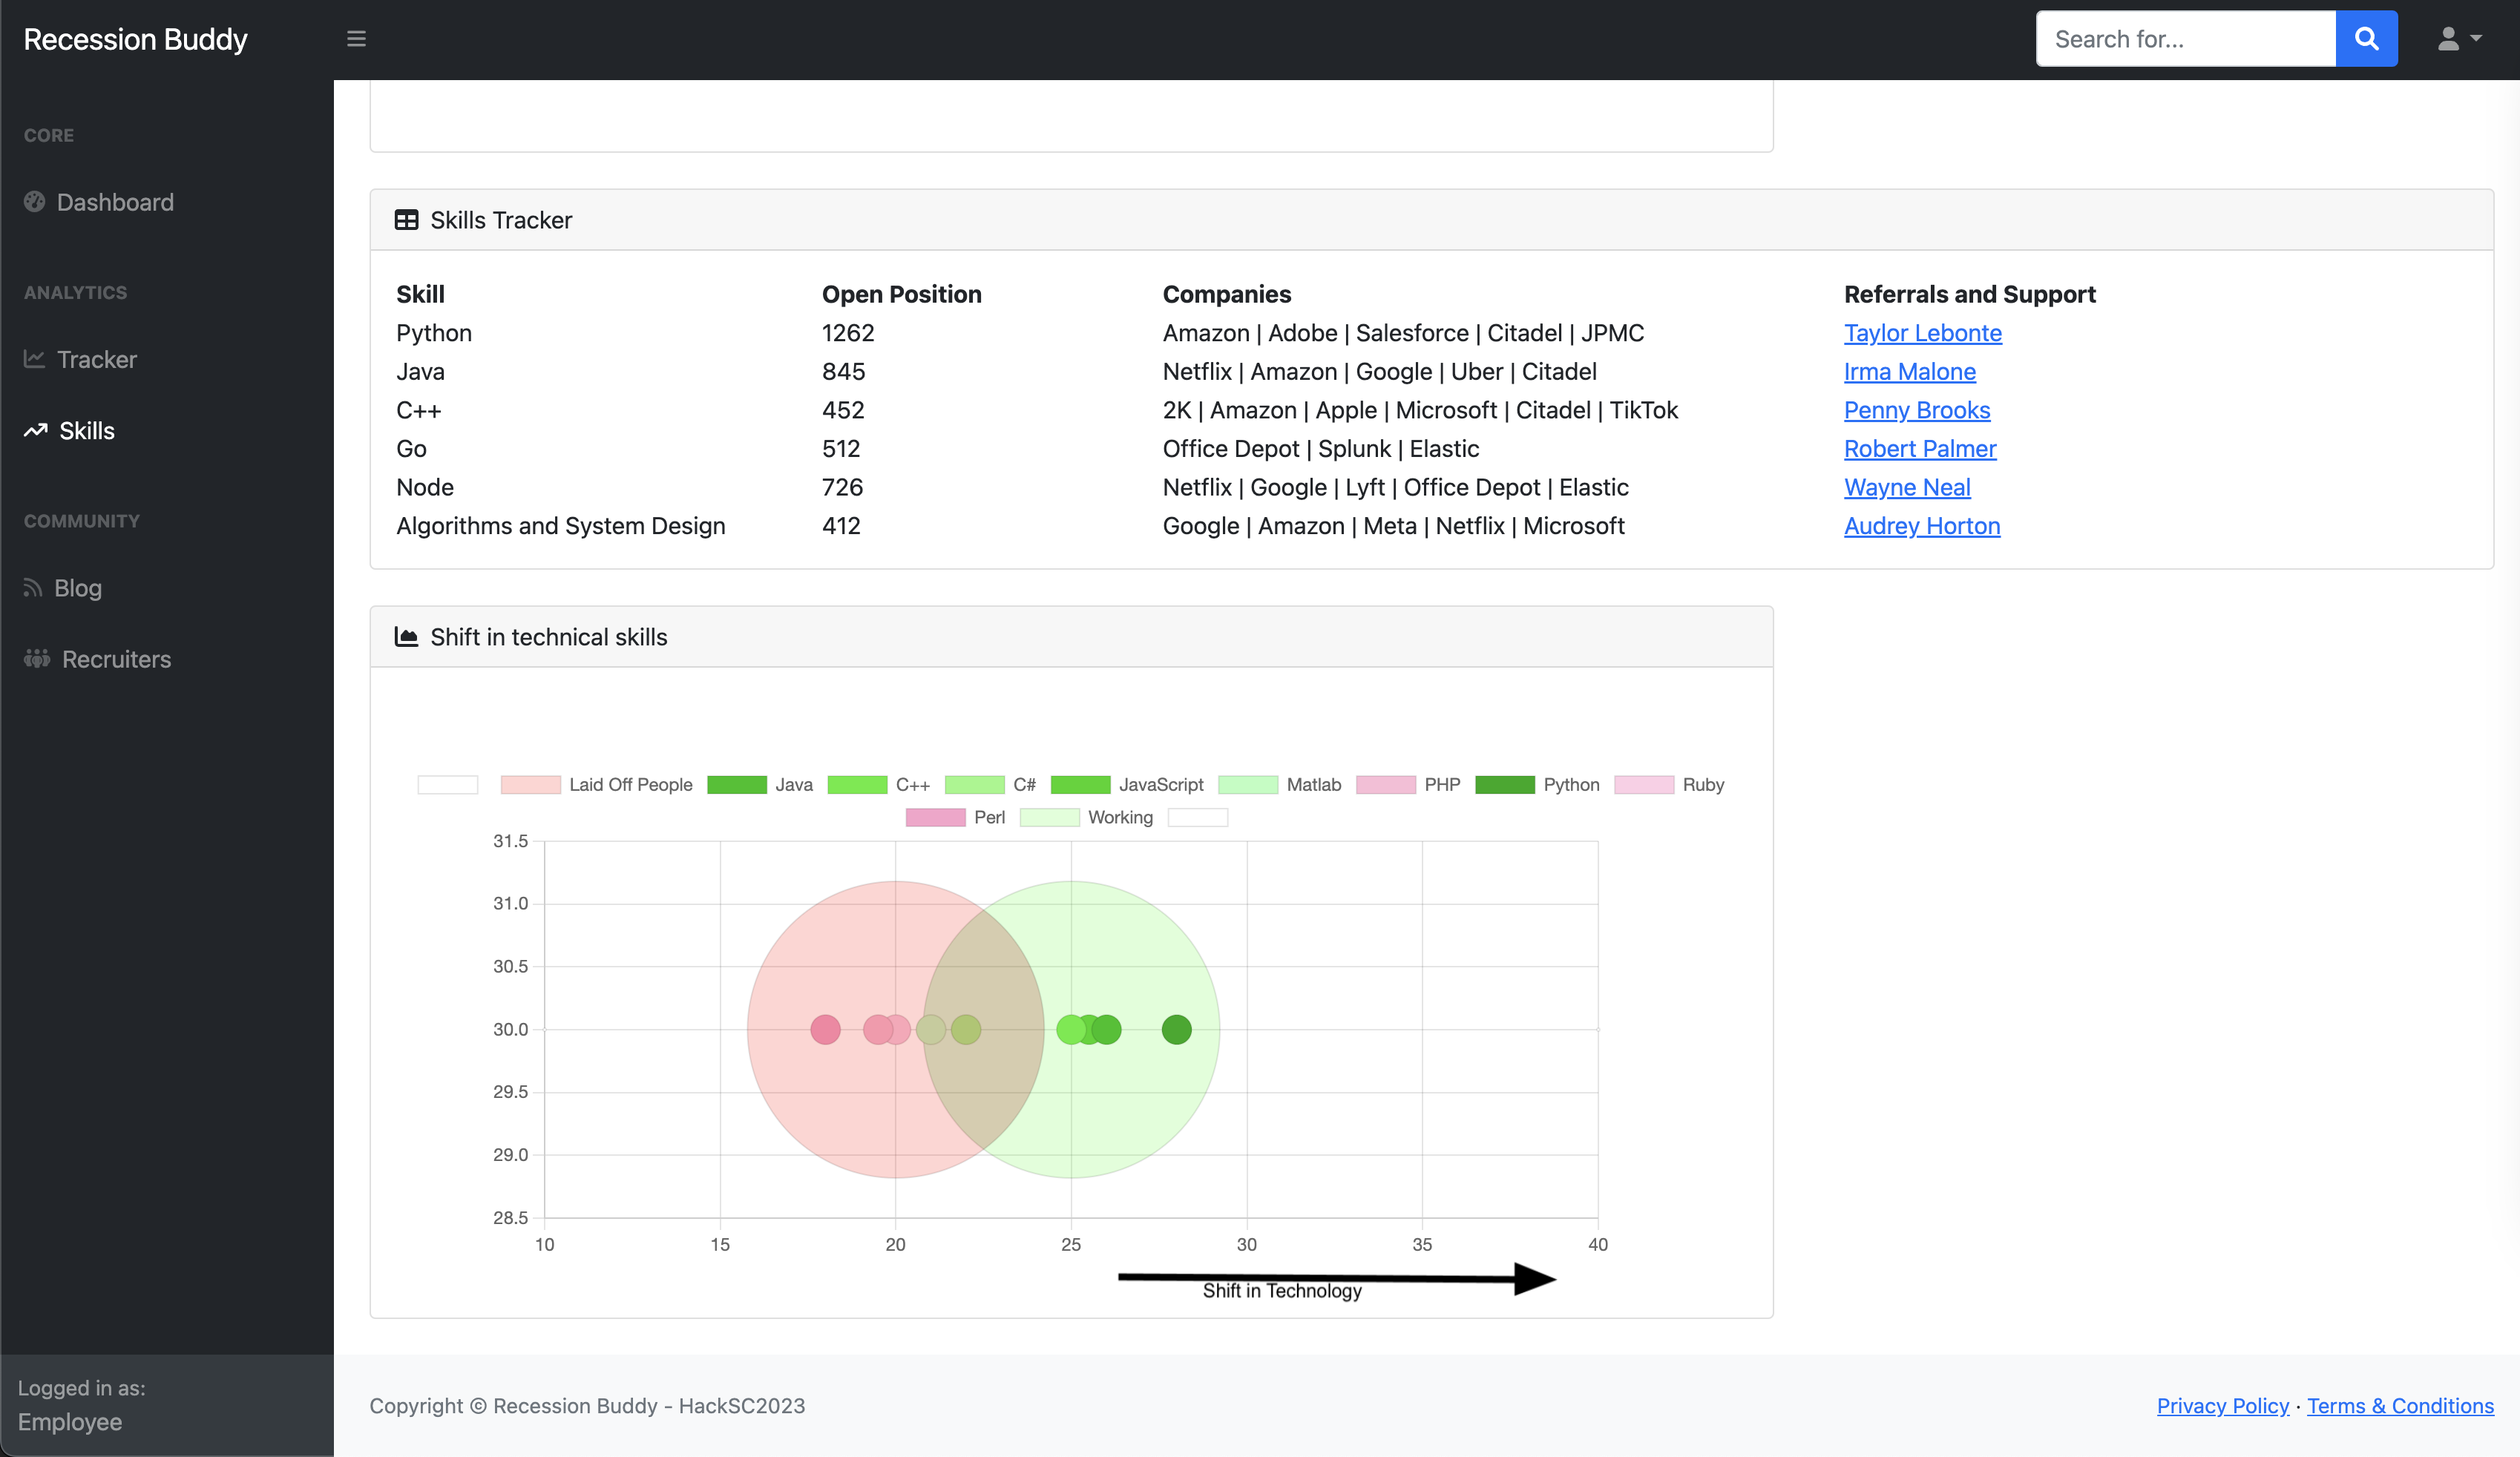Image resolution: width=2520 pixels, height=1457 pixels.
Task: Click the Blog RSS feed icon
Action: [33, 588]
